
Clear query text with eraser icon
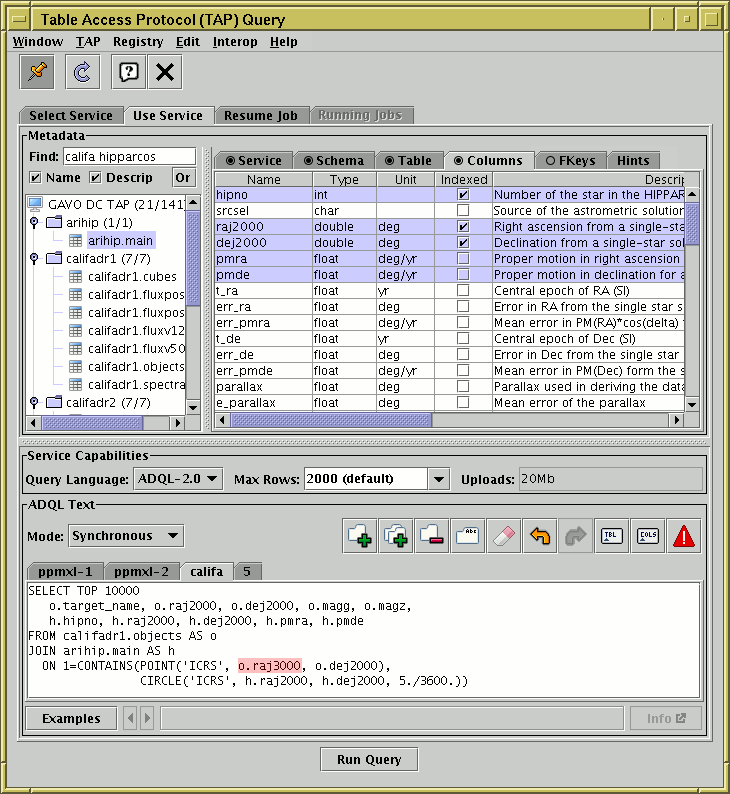[x=504, y=536]
